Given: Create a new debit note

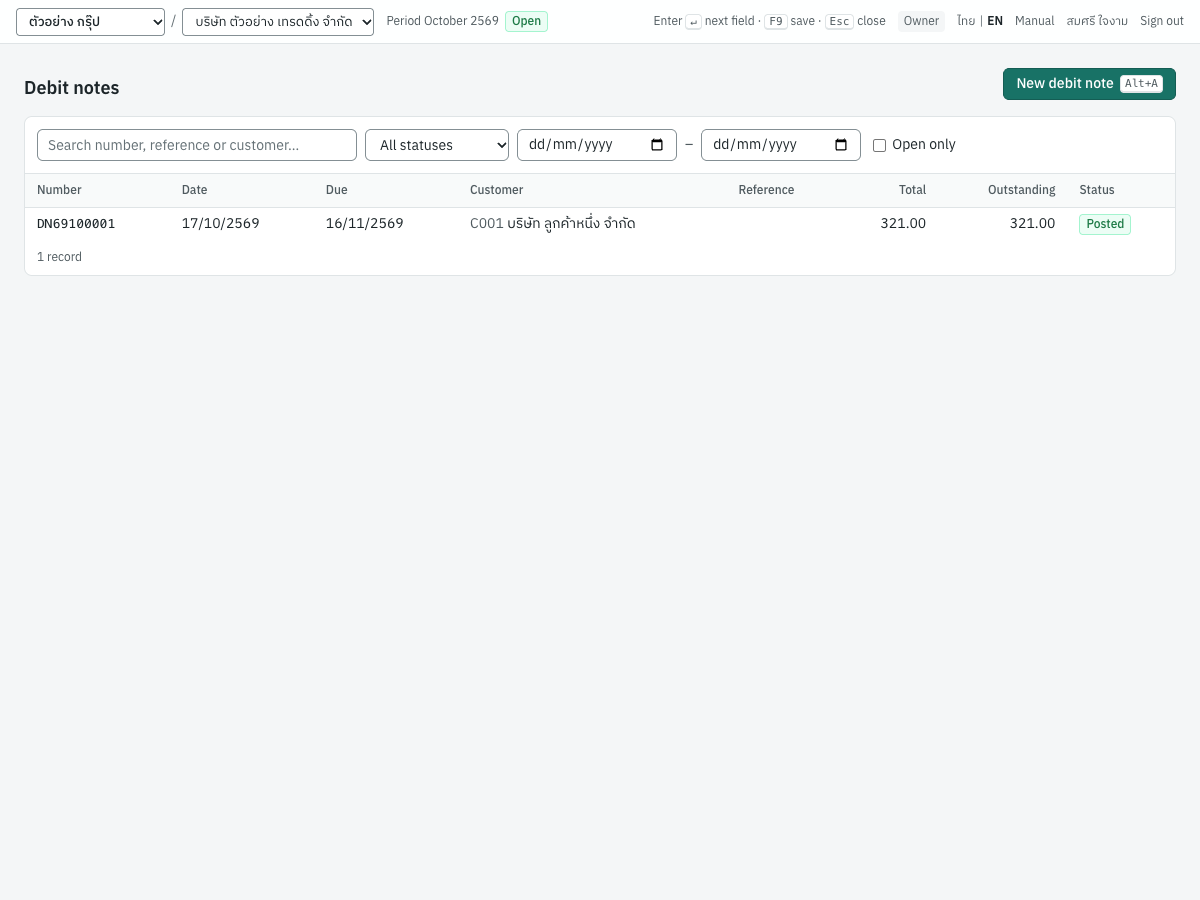Looking at the screenshot, I should (x=1089, y=84).
